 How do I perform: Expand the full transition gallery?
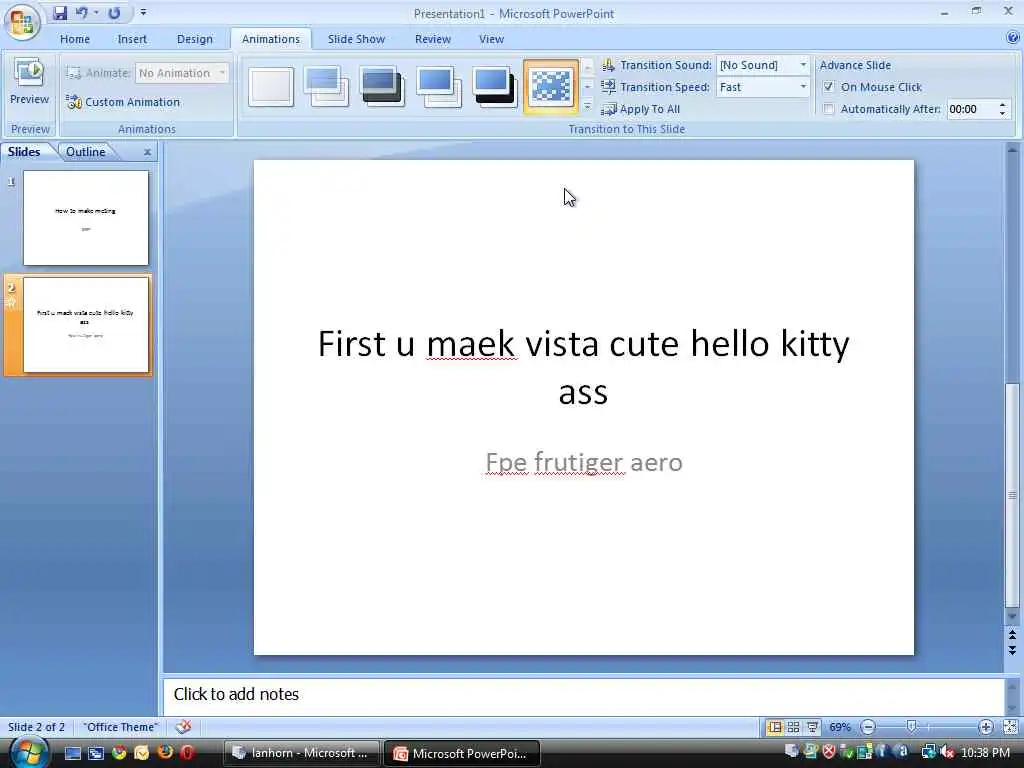pos(587,106)
